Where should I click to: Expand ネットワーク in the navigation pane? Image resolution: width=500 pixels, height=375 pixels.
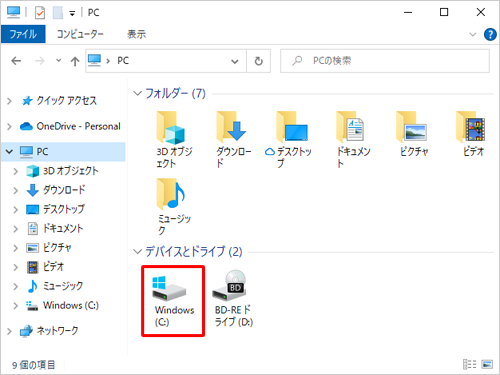(x=9, y=331)
